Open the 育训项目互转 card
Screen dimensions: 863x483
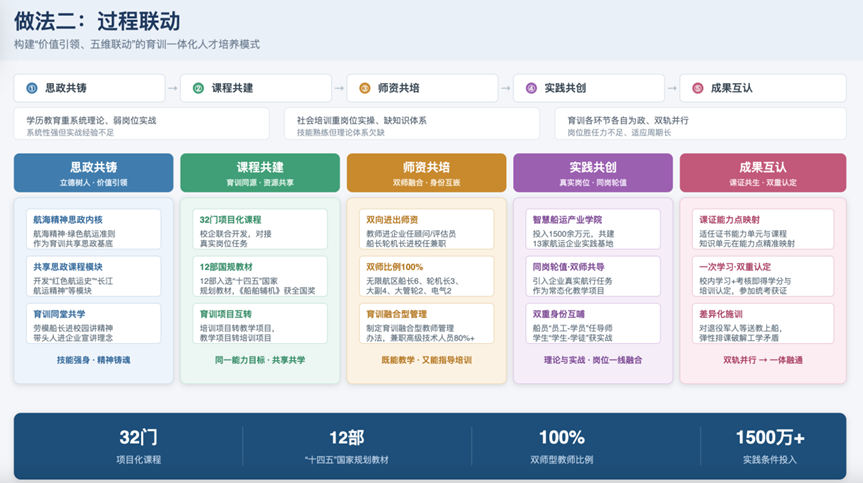pyautogui.click(x=260, y=323)
